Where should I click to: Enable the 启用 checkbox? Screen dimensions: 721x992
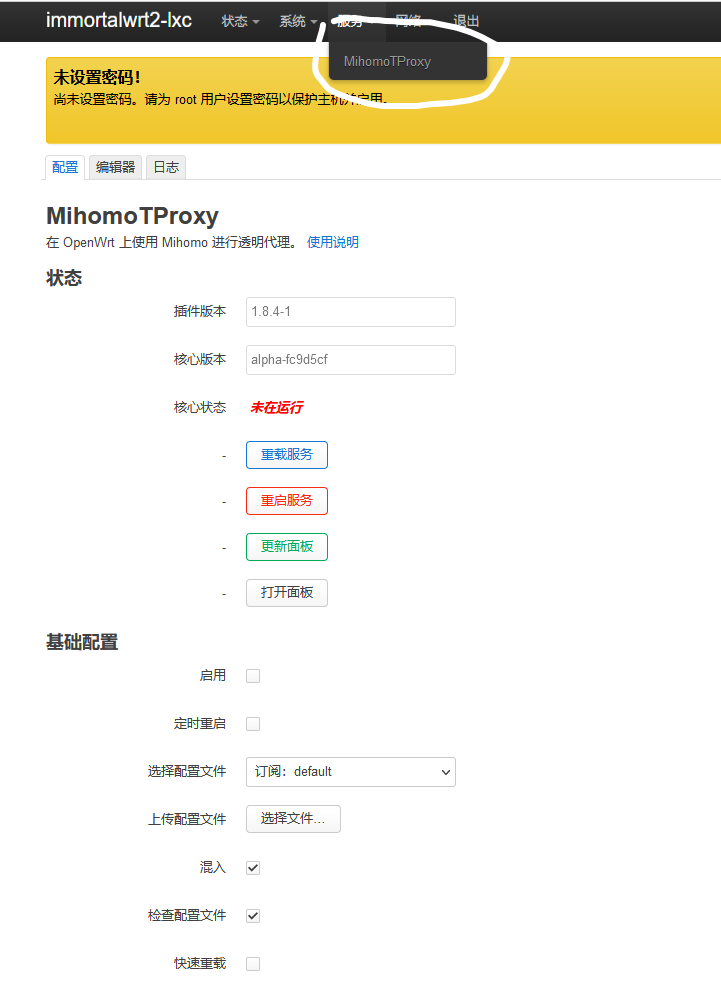[x=253, y=676]
